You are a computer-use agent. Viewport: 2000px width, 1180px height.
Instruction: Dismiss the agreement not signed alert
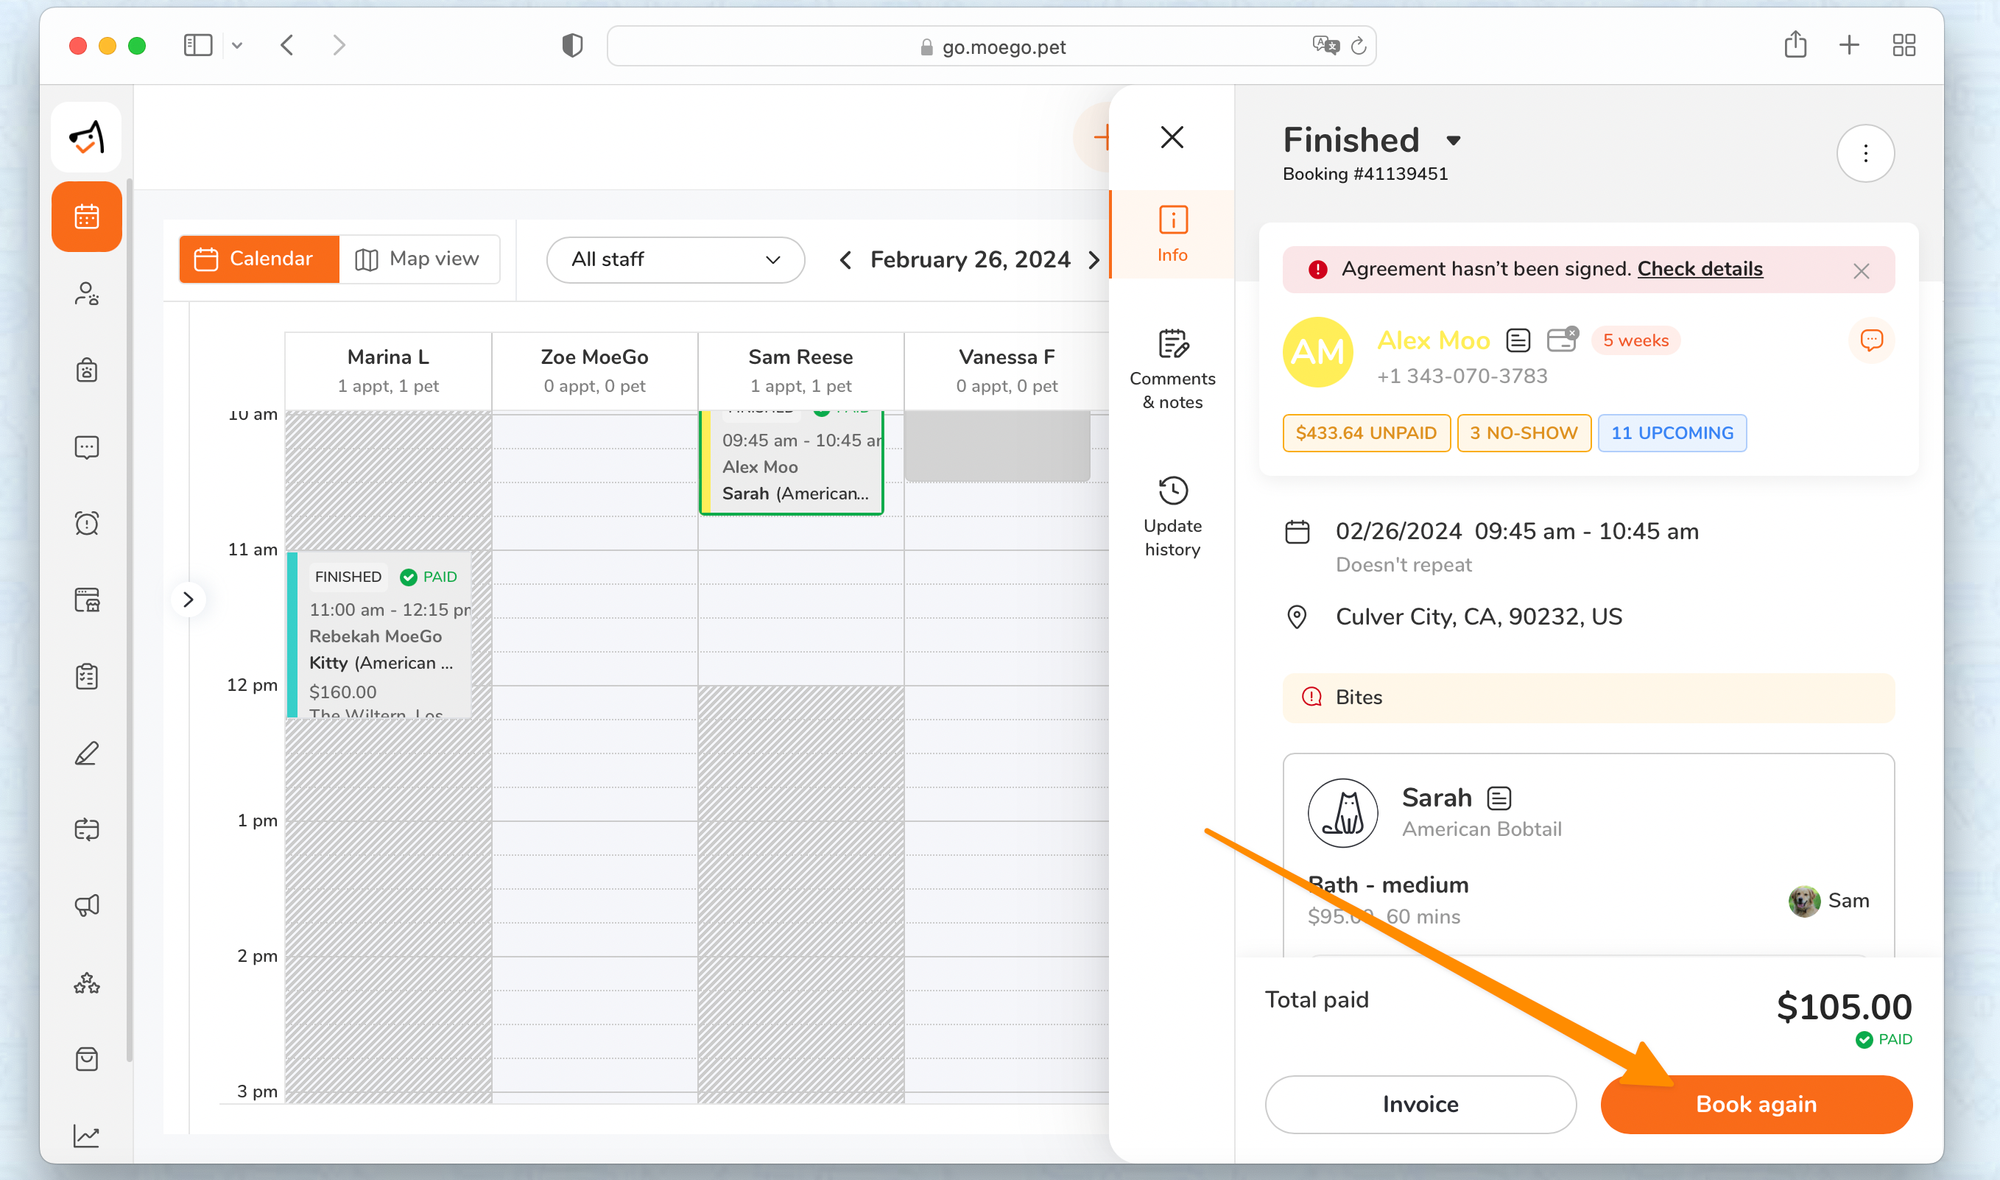[1861, 271]
